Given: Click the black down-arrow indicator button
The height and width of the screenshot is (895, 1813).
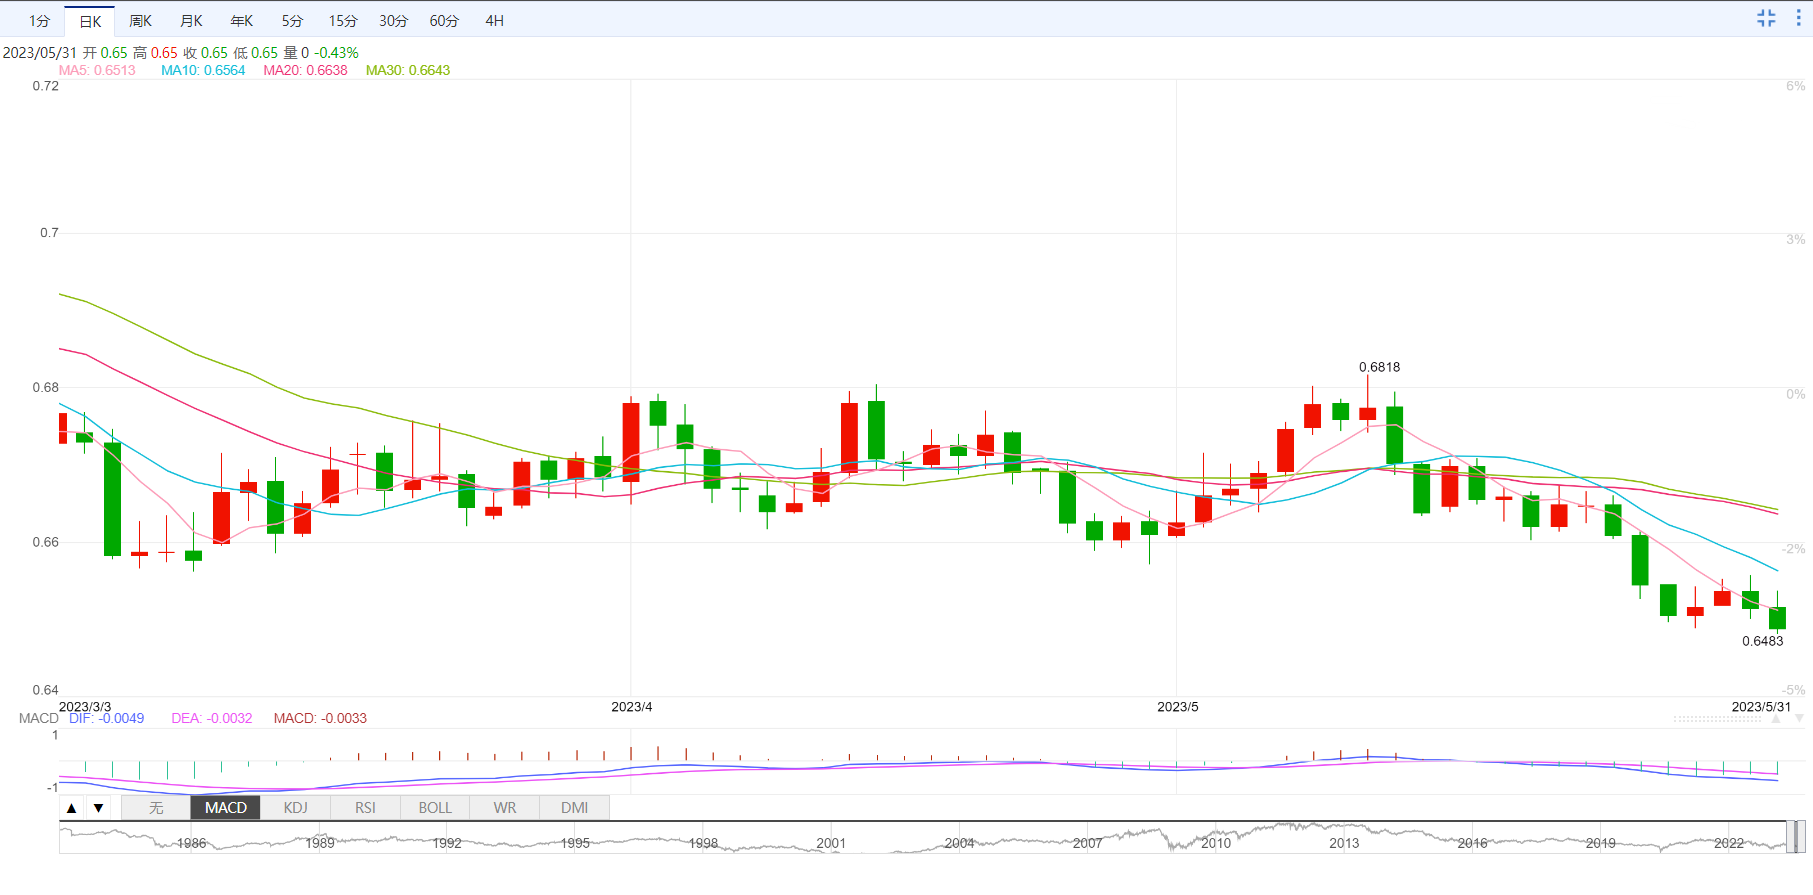Looking at the screenshot, I should click(98, 808).
